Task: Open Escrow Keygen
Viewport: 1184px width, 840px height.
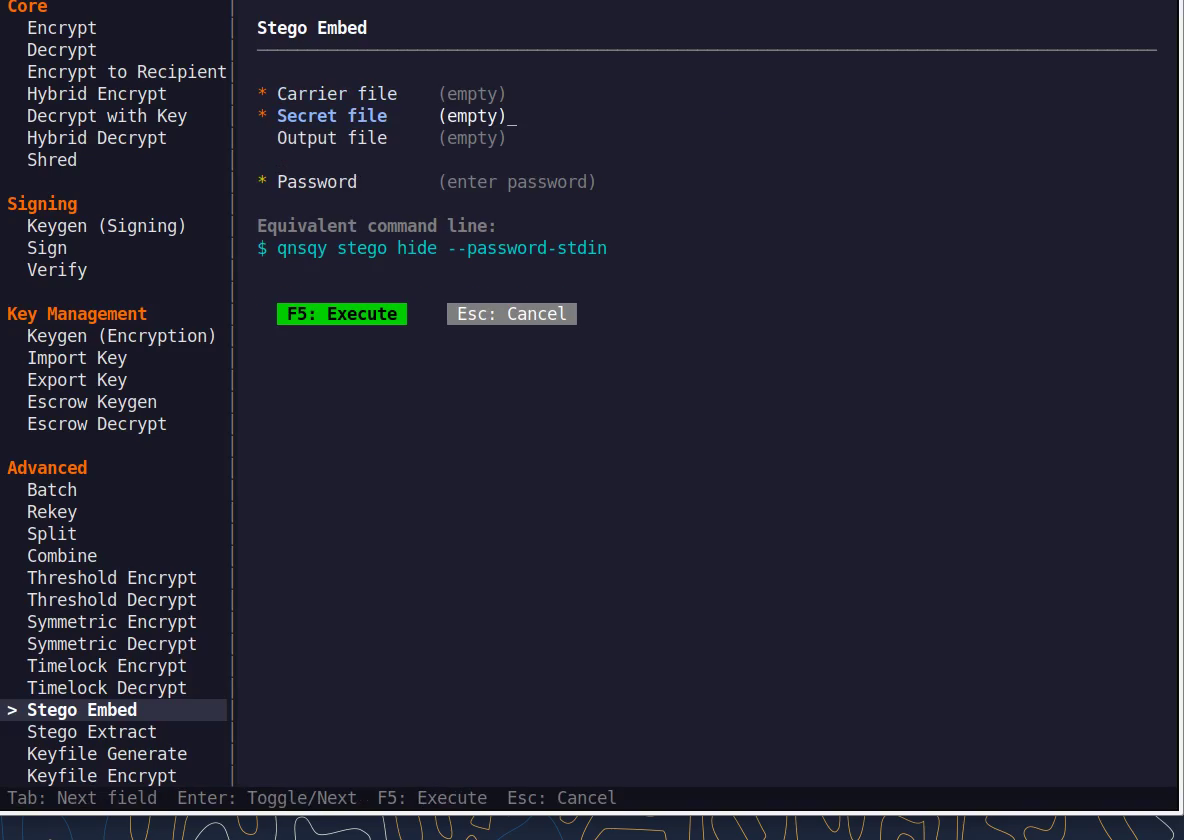Action: (x=92, y=401)
